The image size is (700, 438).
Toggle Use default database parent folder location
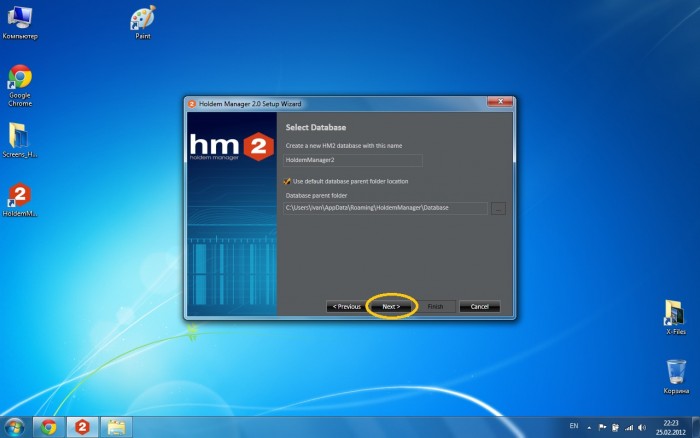pos(287,181)
